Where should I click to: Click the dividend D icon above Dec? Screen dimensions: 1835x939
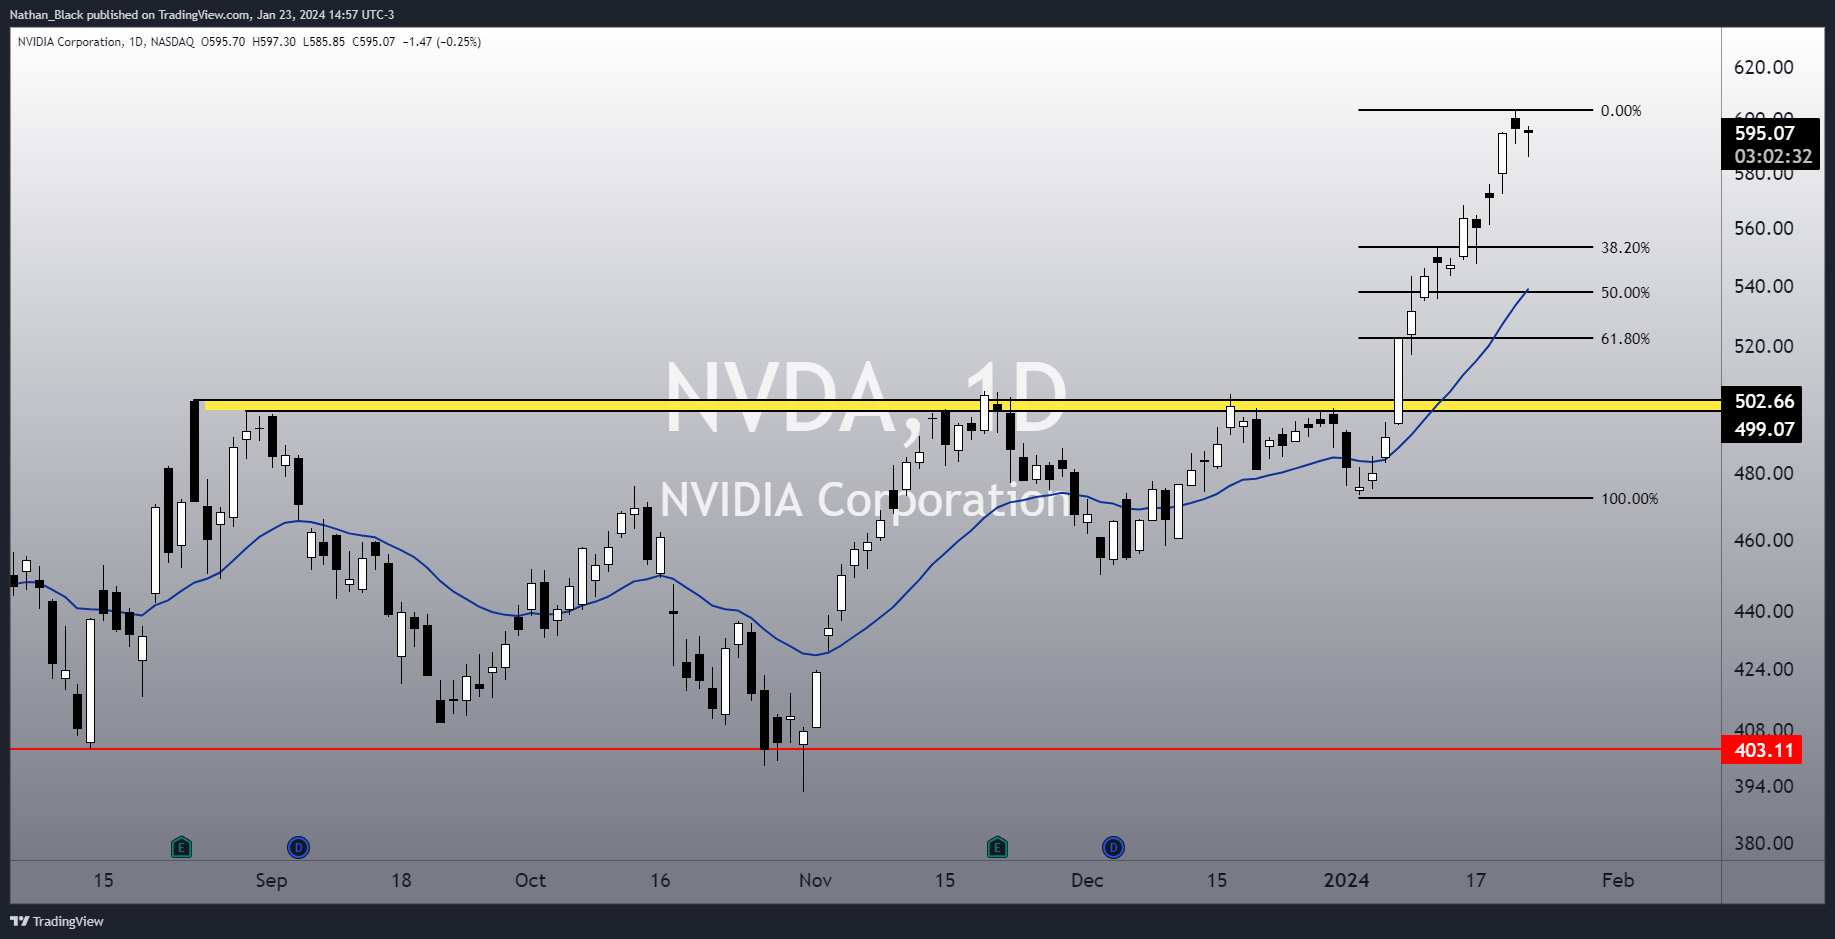point(1113,848)
